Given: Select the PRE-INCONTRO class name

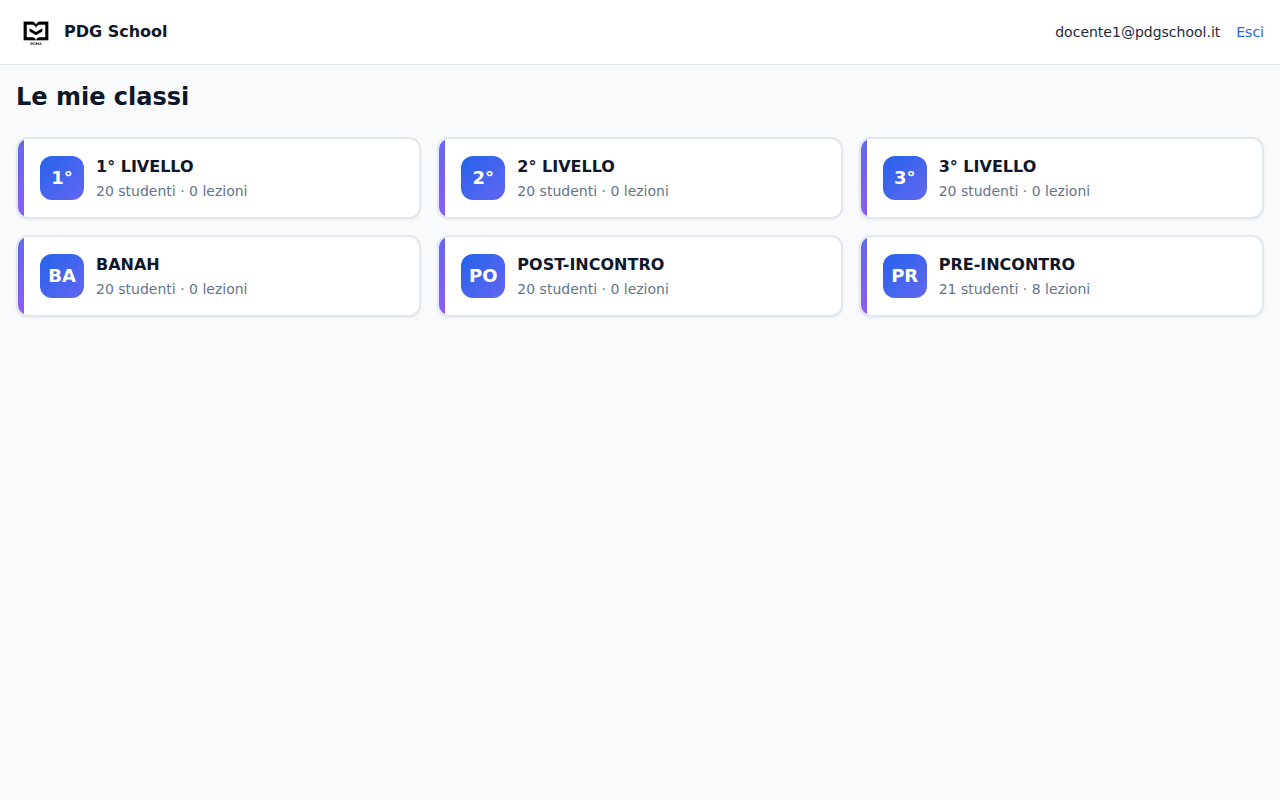Looking at the screenshot, I should point(1006,264).
